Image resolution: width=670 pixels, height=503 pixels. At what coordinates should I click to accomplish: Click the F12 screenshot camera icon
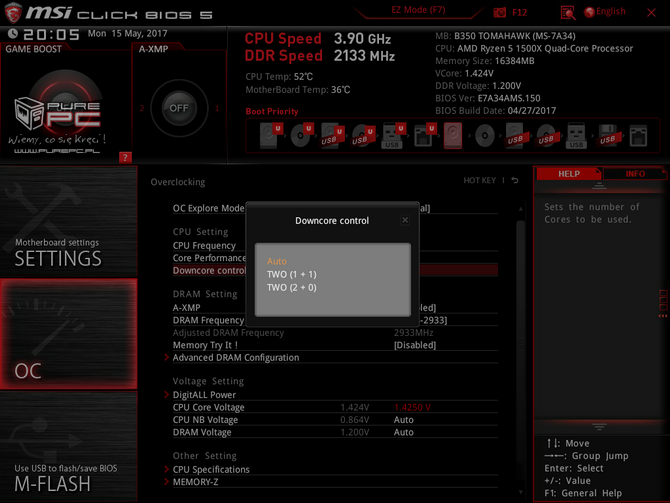[499, 12]
